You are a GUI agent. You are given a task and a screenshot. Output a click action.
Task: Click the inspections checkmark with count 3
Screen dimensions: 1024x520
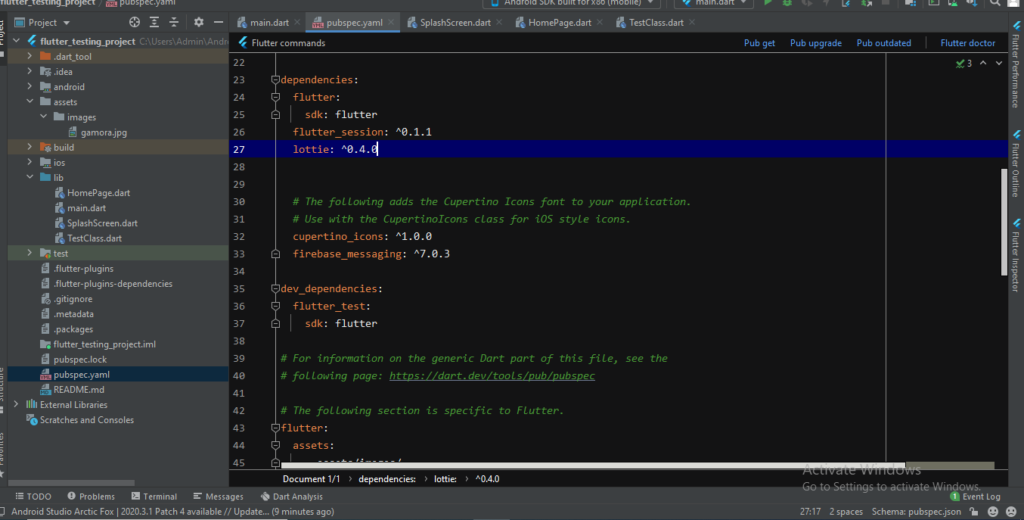coord(963,63)
